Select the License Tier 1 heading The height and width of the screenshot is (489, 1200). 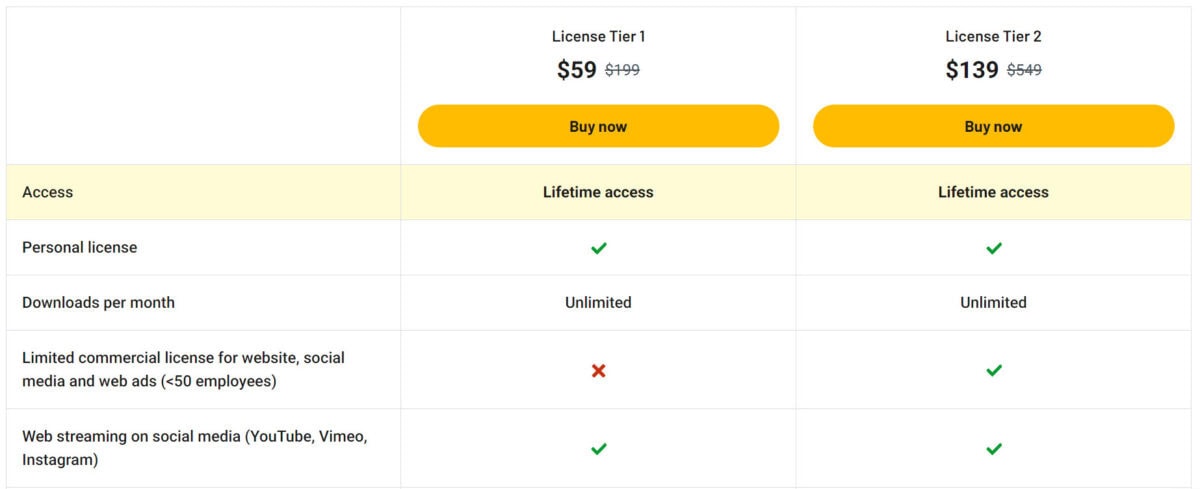[598, 37]
